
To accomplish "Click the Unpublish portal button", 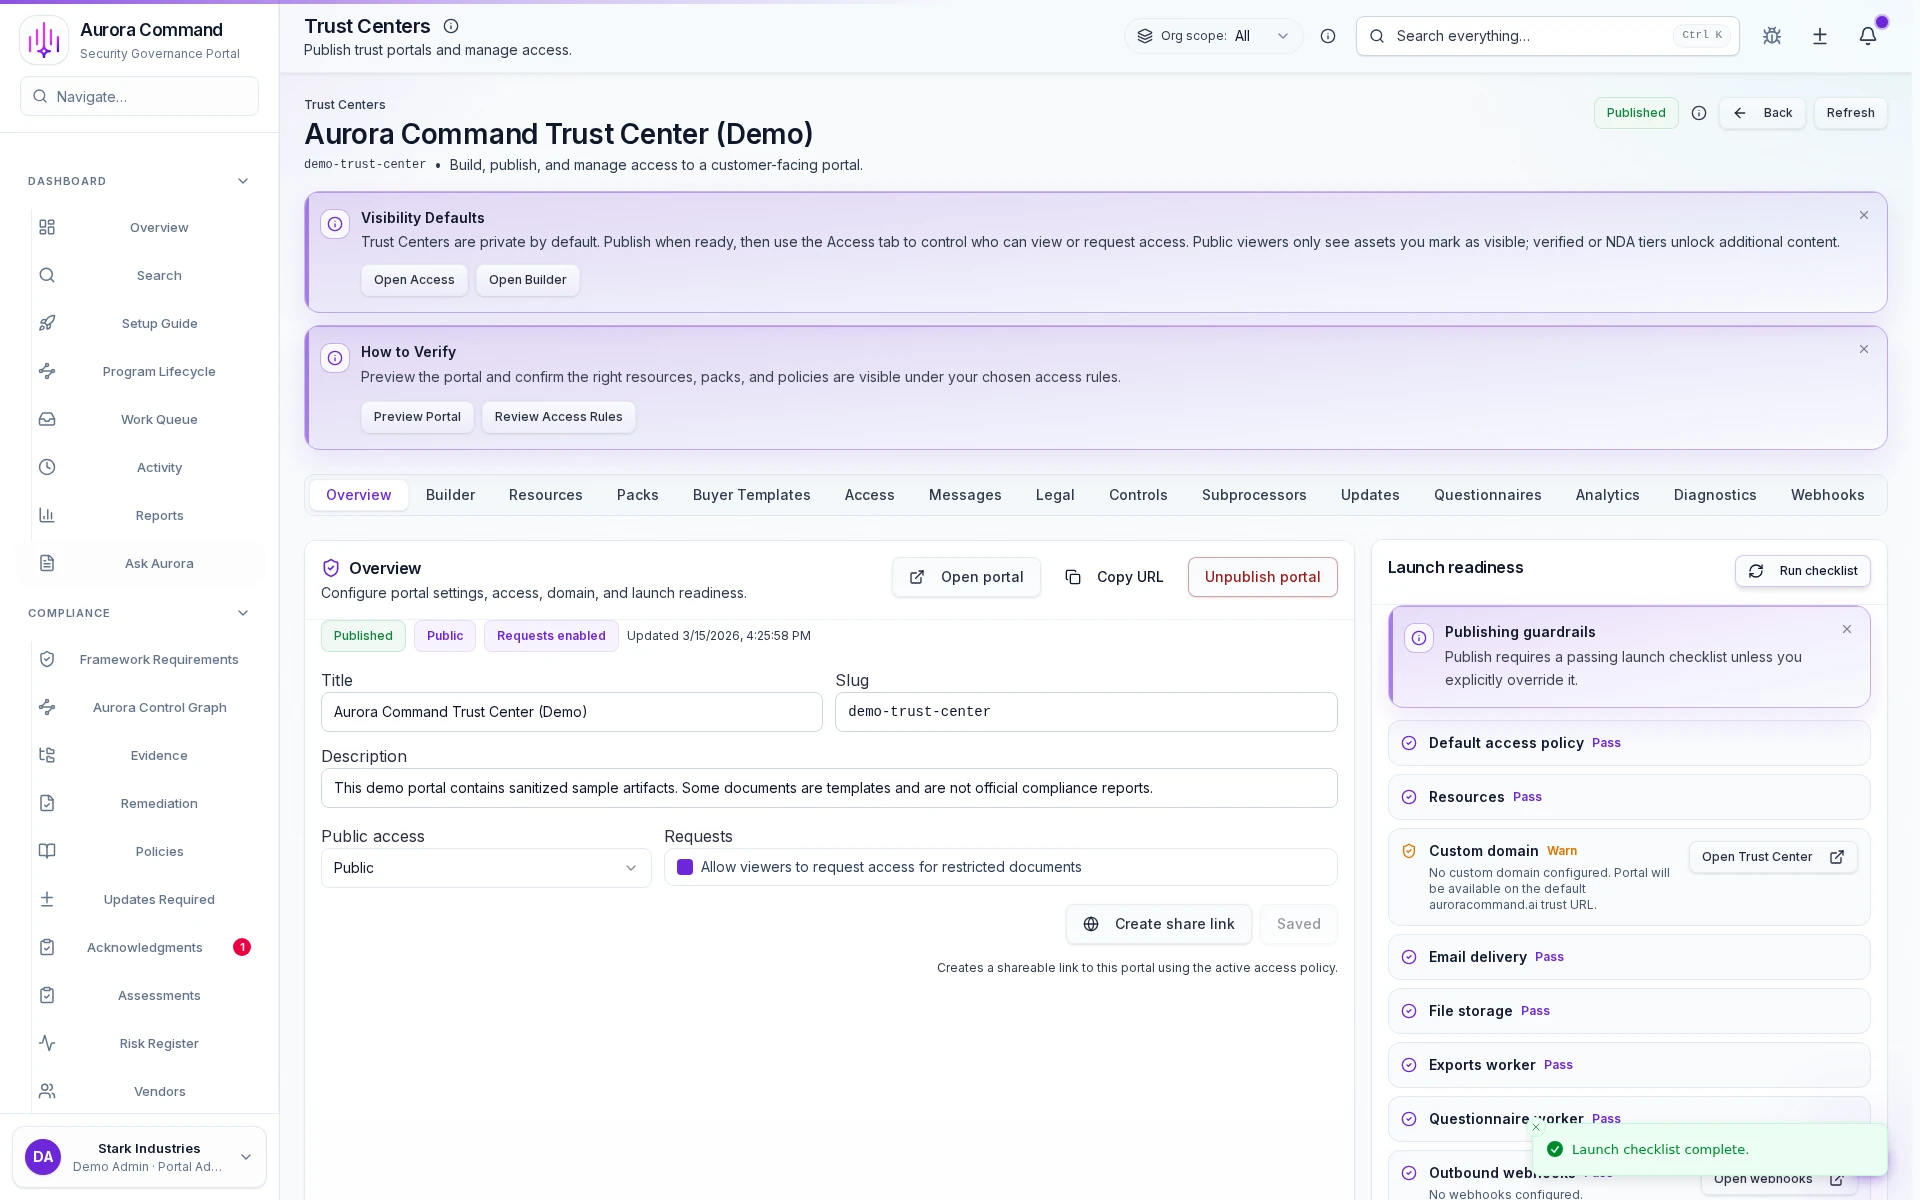I will [1262, 577].
